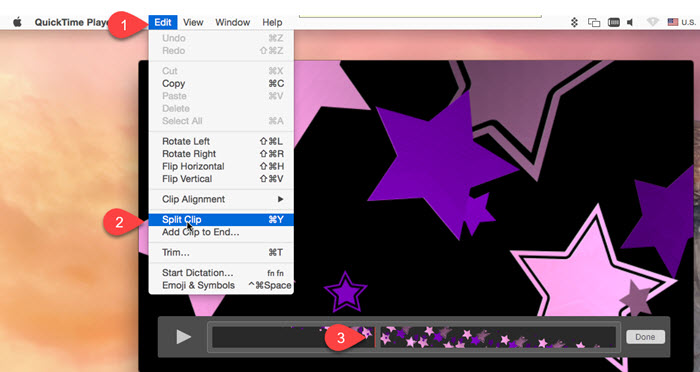Image resolution: width=700 pixels, height=372 pixels.
Task: Open the Dropbox menu bar icon
Action: click(x=575, y=22)
